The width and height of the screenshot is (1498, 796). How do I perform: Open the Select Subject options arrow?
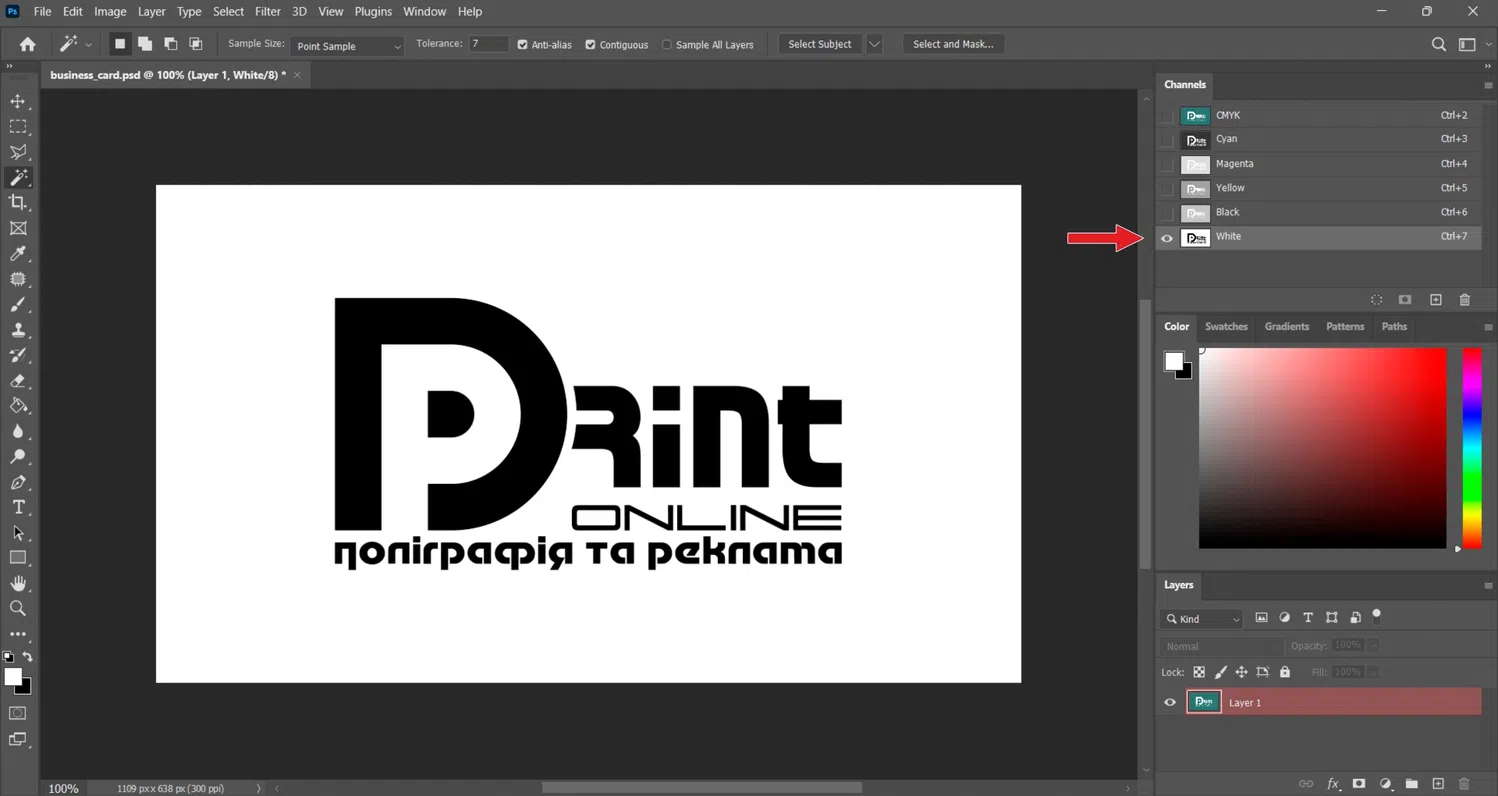click(x=875, y=44)
